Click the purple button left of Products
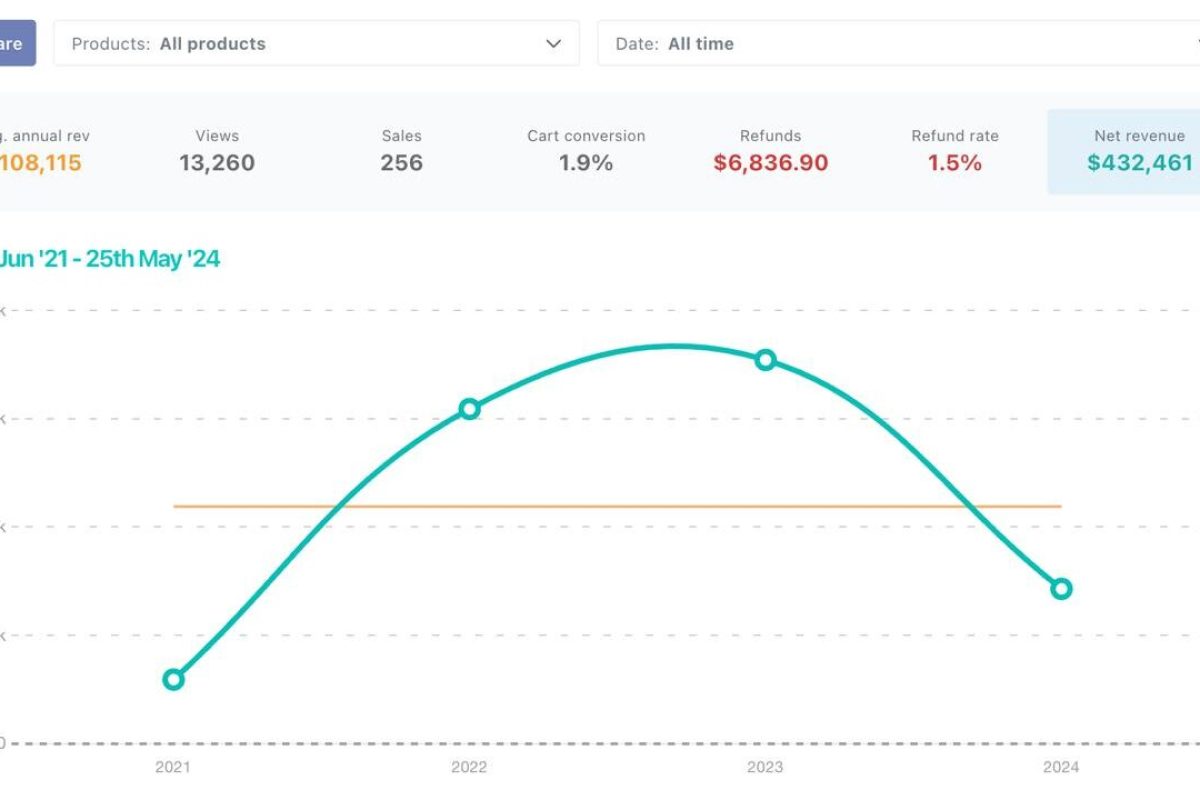 coord(15,44)
